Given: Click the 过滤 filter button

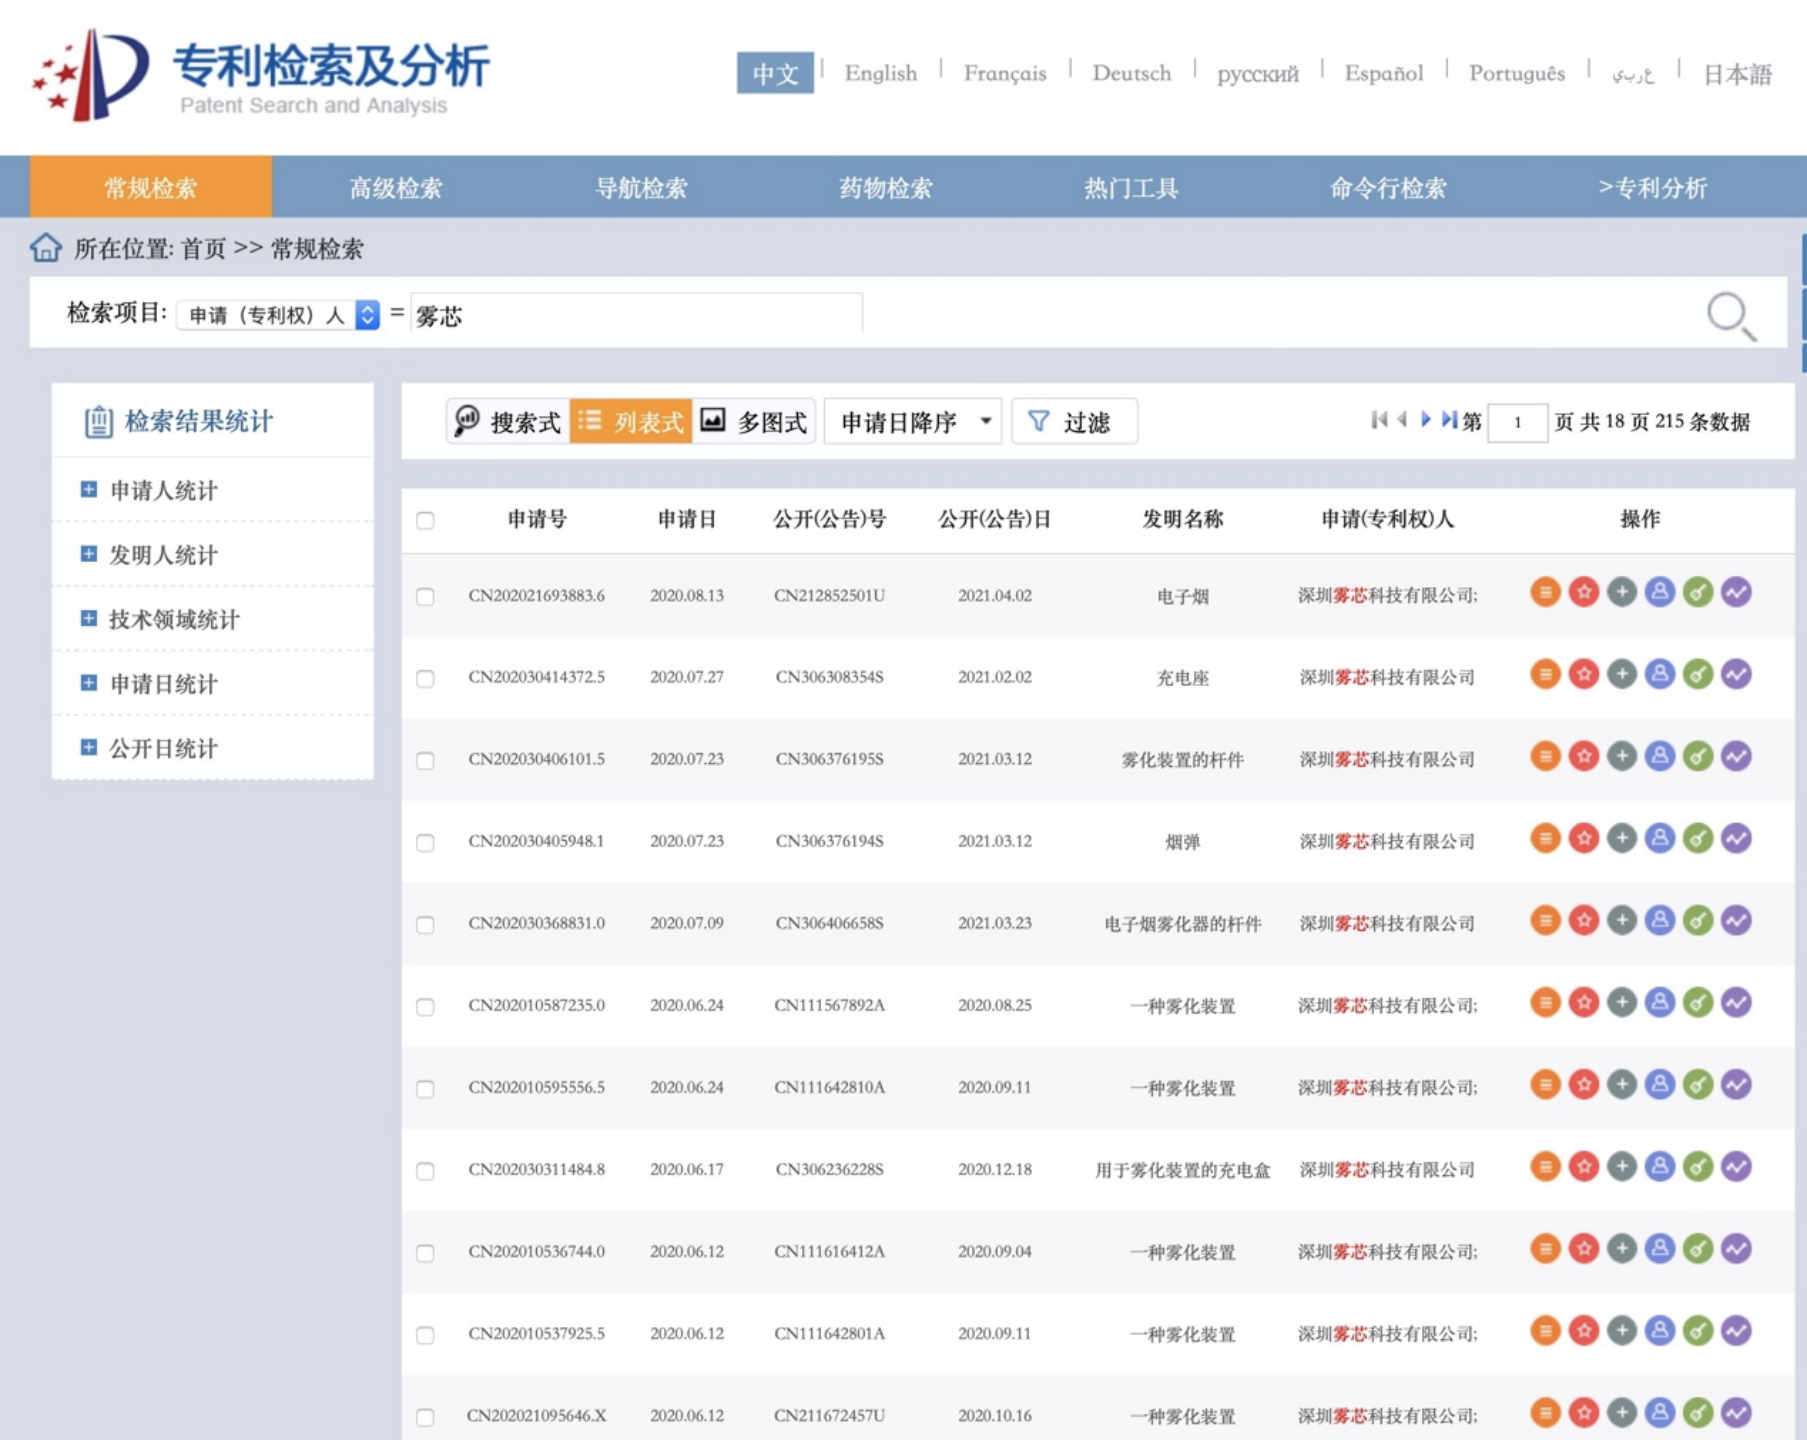Looking at the screenshot, I should [x=1074, y=422].
